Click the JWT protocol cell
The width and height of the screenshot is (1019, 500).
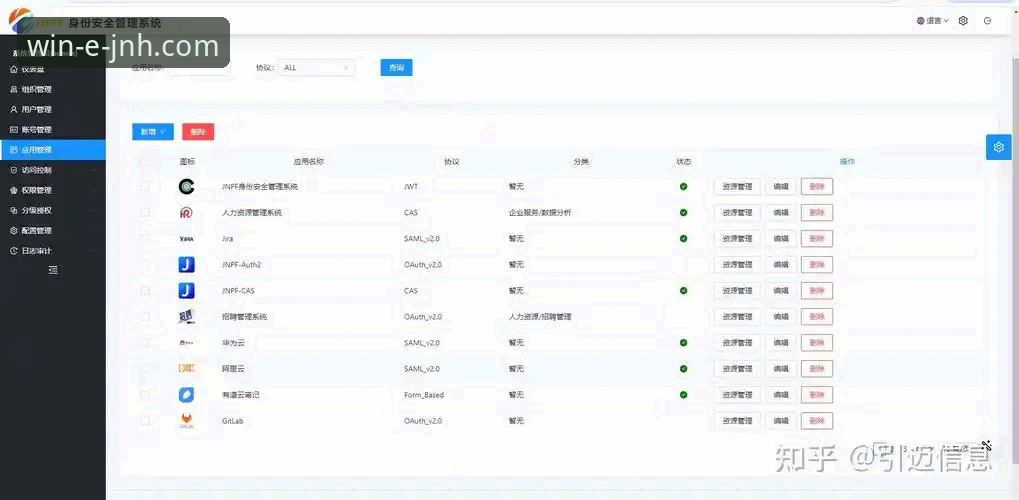pos(411,187)
